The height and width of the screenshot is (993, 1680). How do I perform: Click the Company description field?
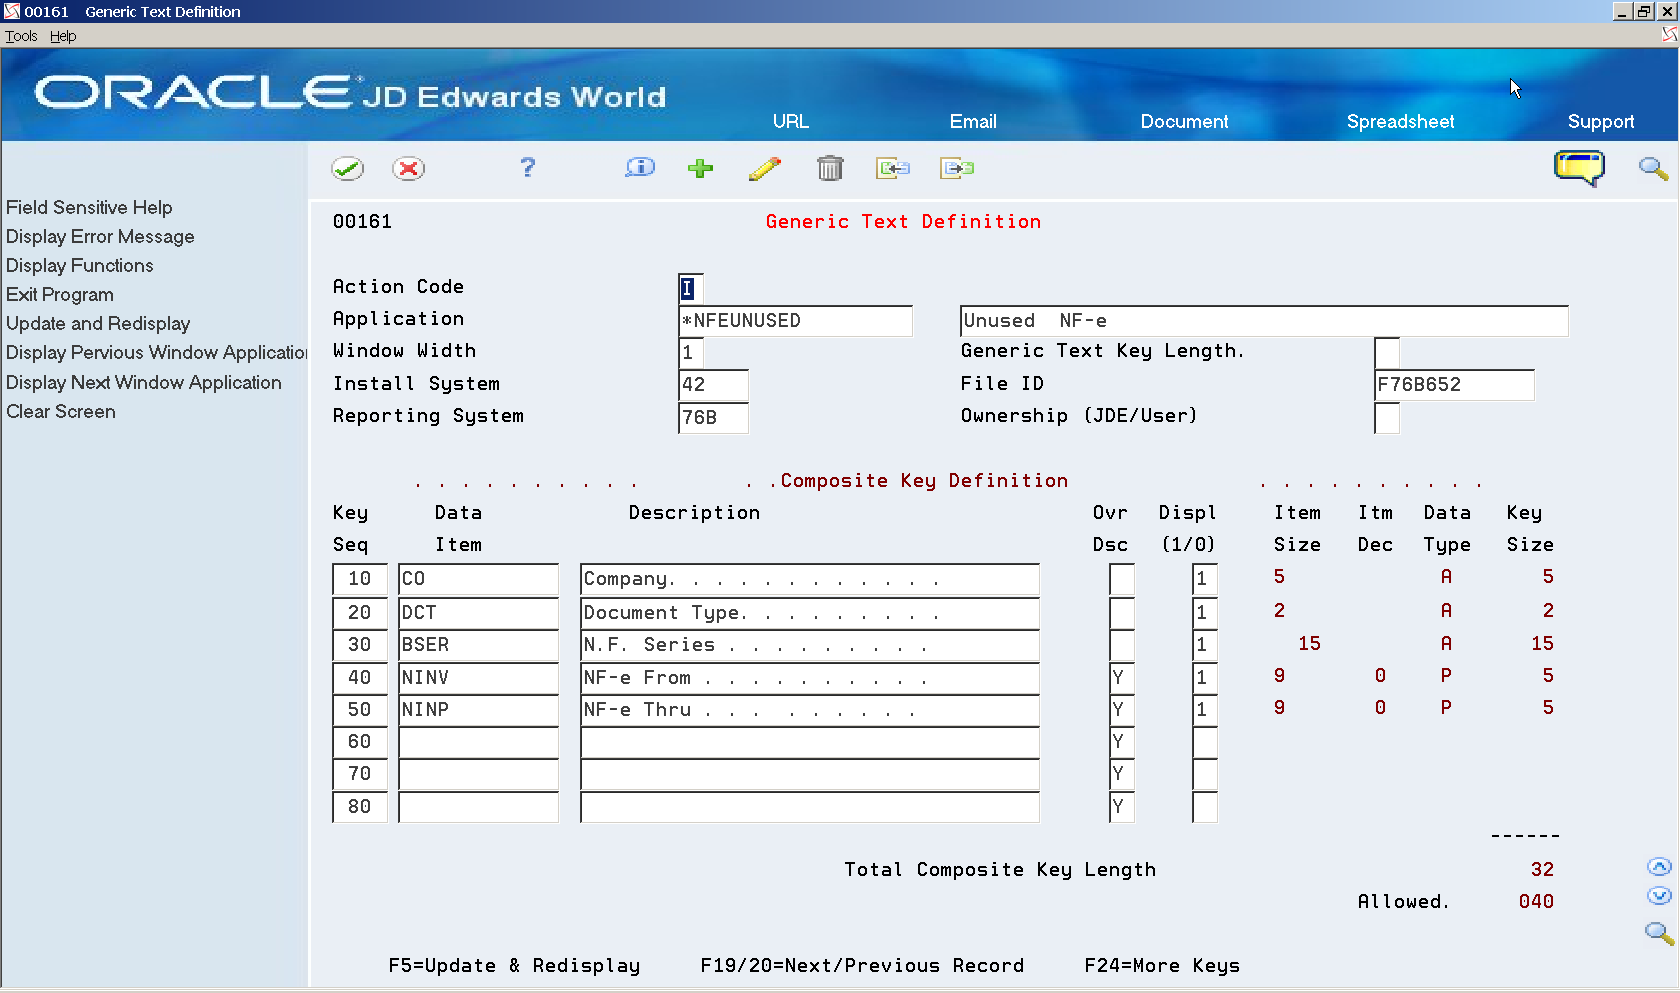(810, 579)
